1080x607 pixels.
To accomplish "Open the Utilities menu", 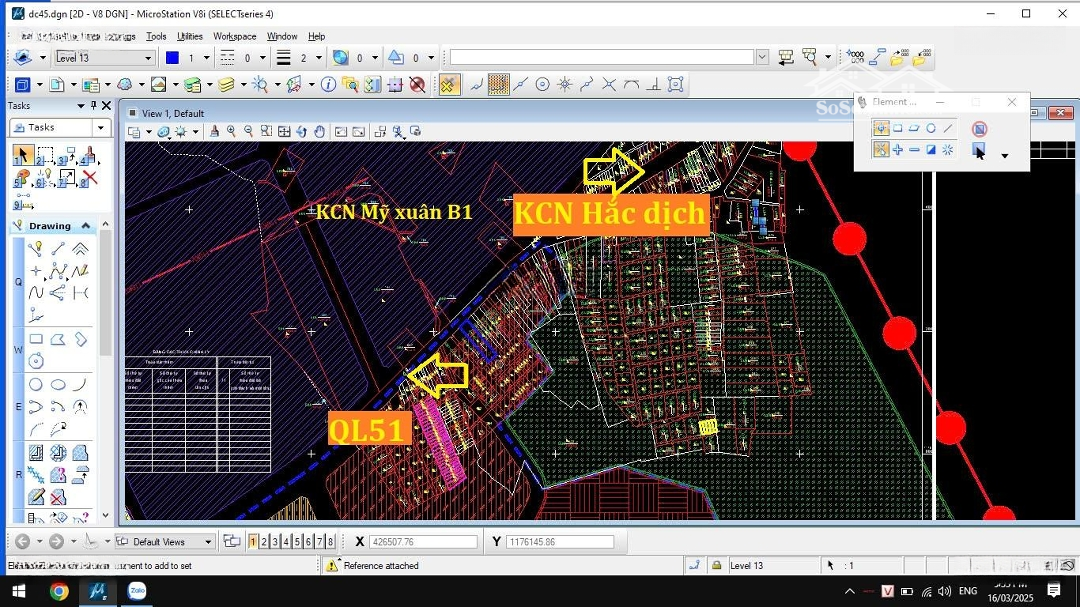I will click(189, 36).
